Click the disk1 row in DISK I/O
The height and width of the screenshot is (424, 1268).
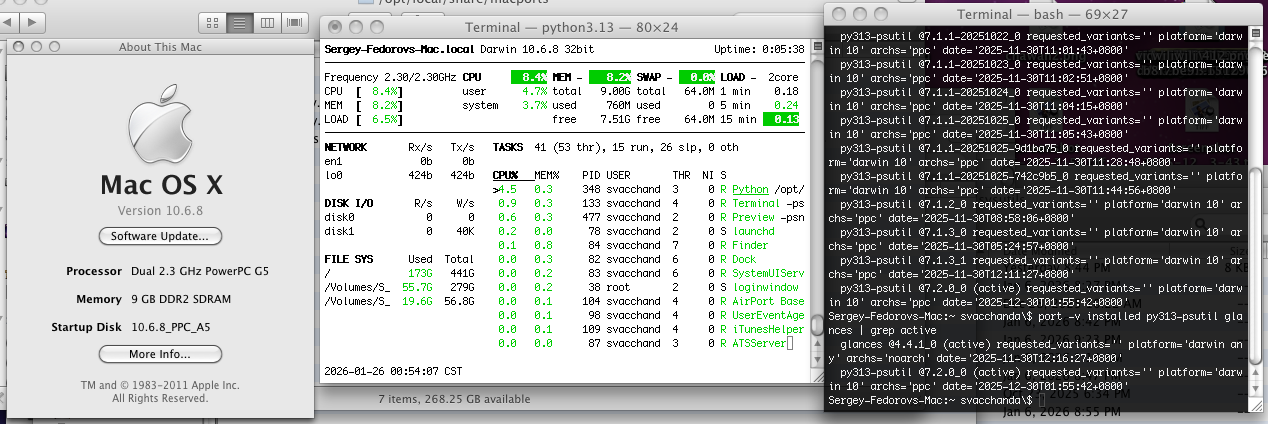coord(400,231)
